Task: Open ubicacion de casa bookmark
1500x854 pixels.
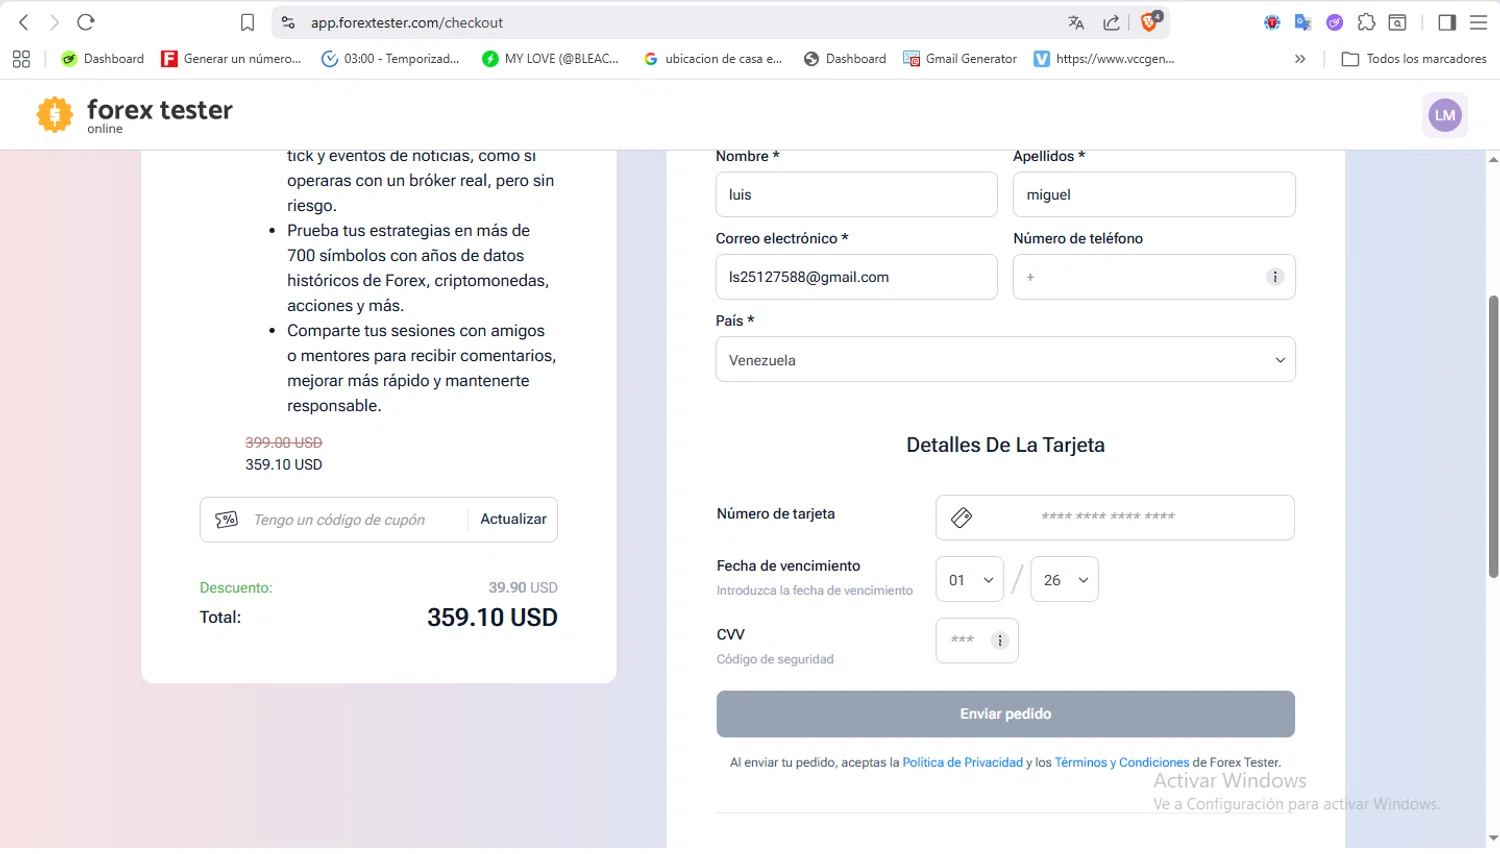Action: [713, 59]
